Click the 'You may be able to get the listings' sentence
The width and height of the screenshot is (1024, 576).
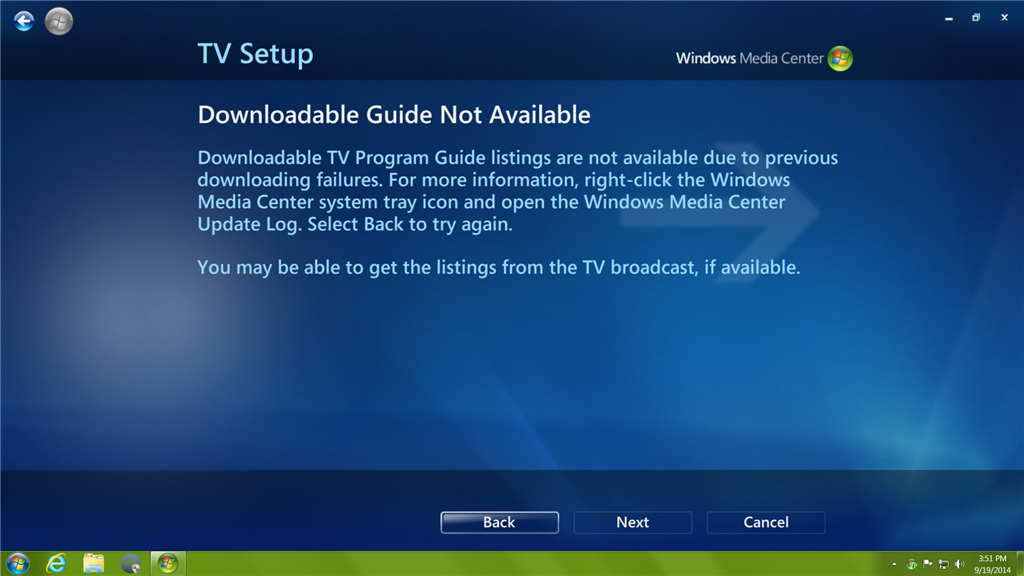click(x=499, y=268)
